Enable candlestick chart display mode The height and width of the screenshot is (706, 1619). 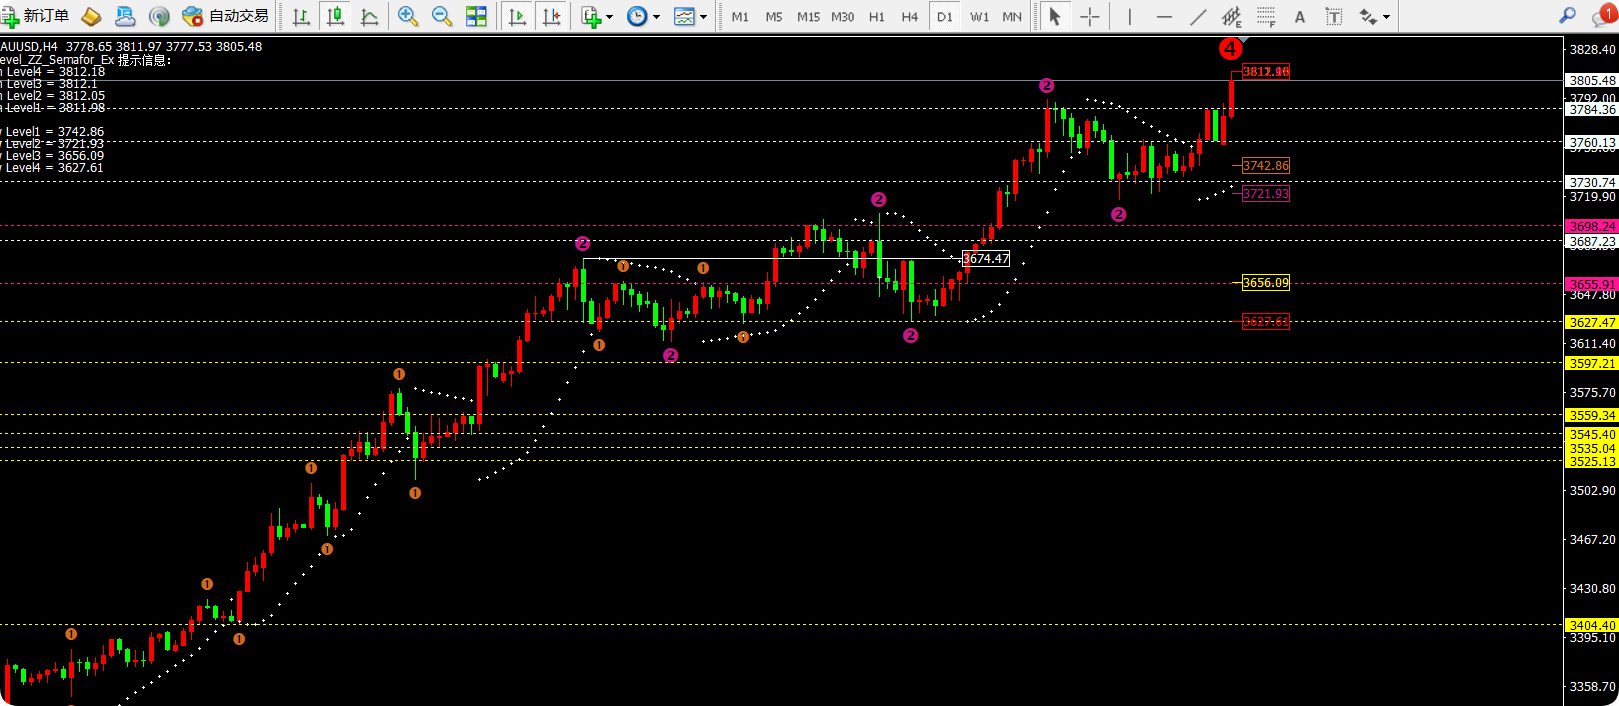click(x=336, y=16)
